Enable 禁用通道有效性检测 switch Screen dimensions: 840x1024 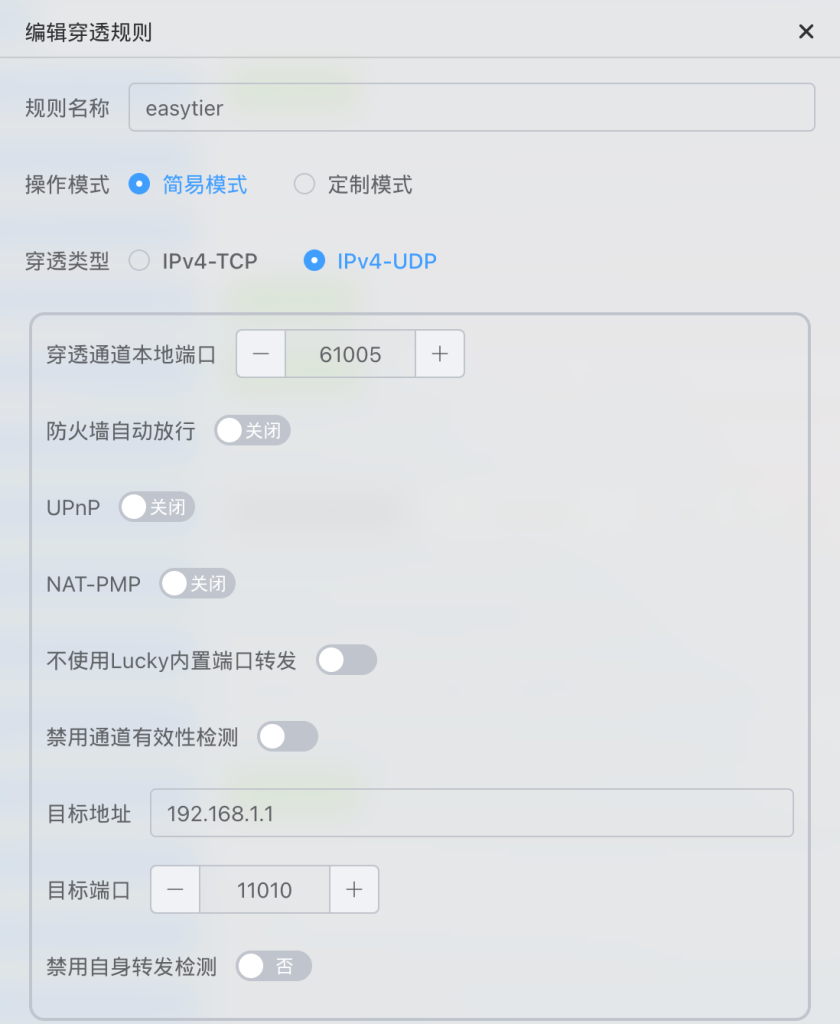[287, 737]
